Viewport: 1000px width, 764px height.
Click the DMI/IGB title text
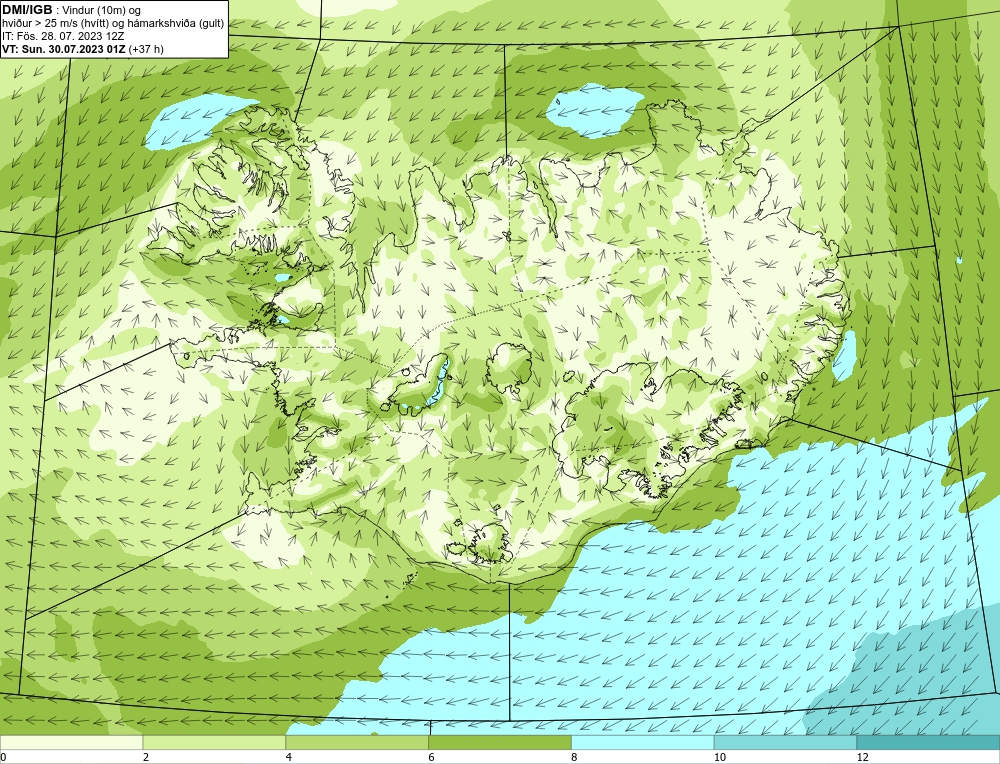[27, 10]
